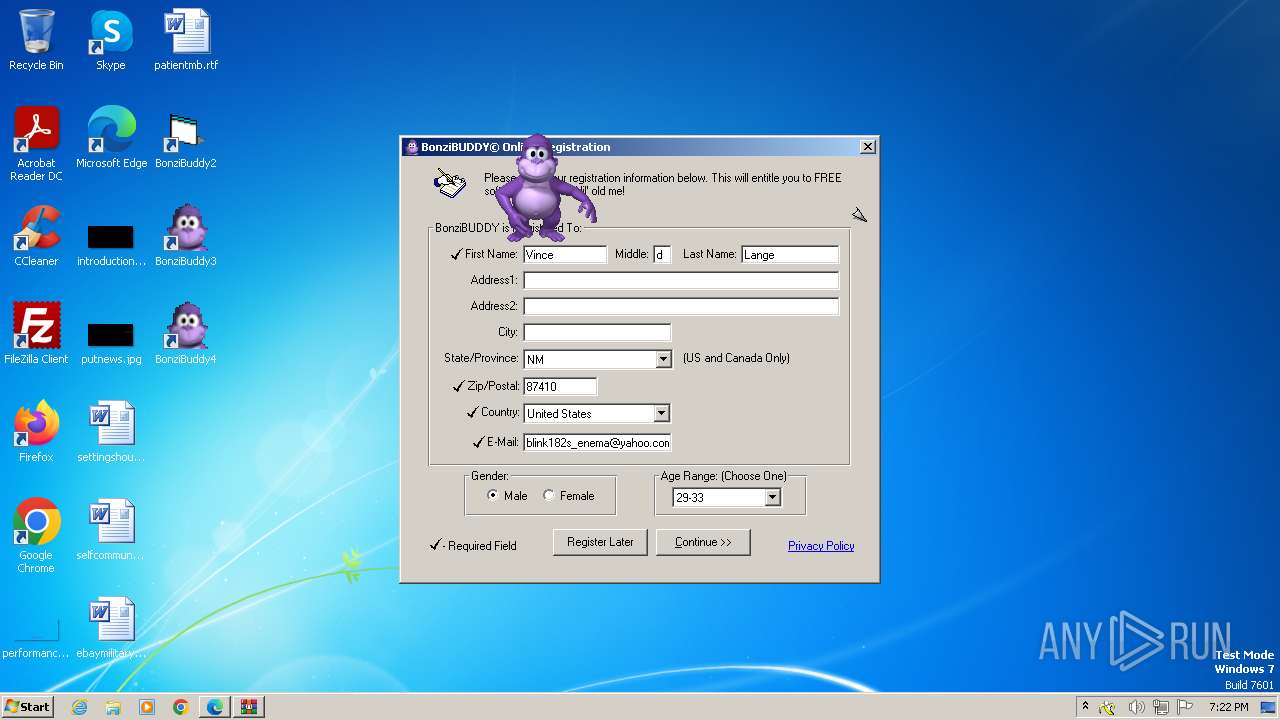
Task: Click the Register Later button
Action: (x=600, y=542)
